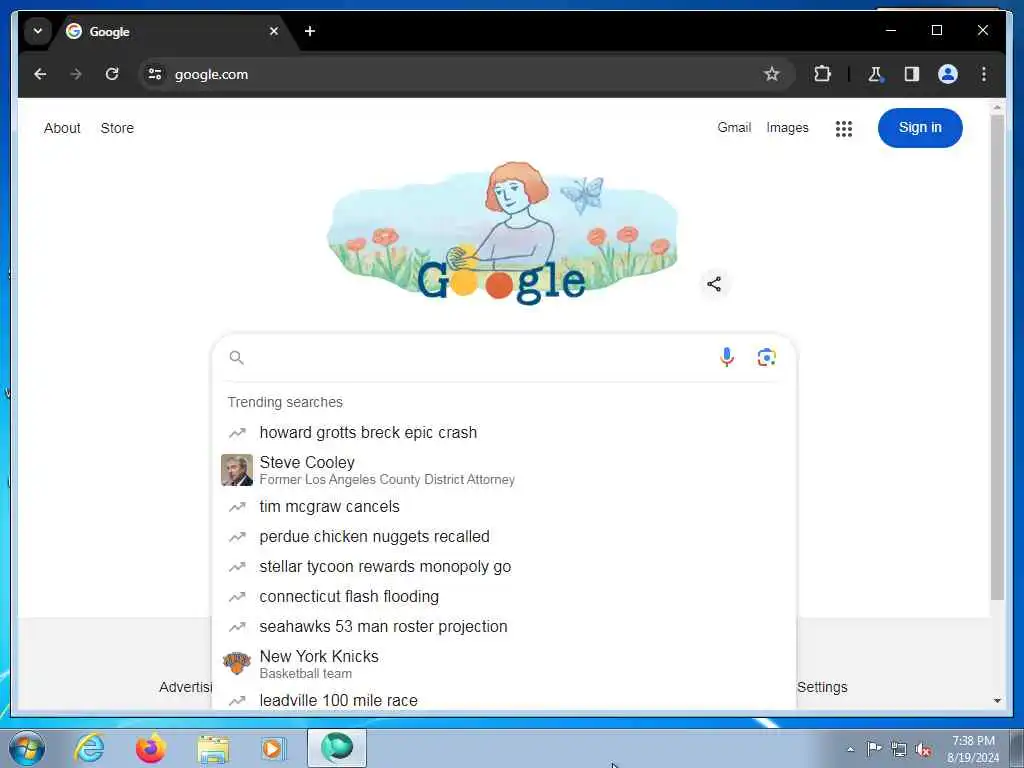The height and width of the screenshot is (768, 1024).
Task: Reload the Google page
Action: tap(112, 74)
